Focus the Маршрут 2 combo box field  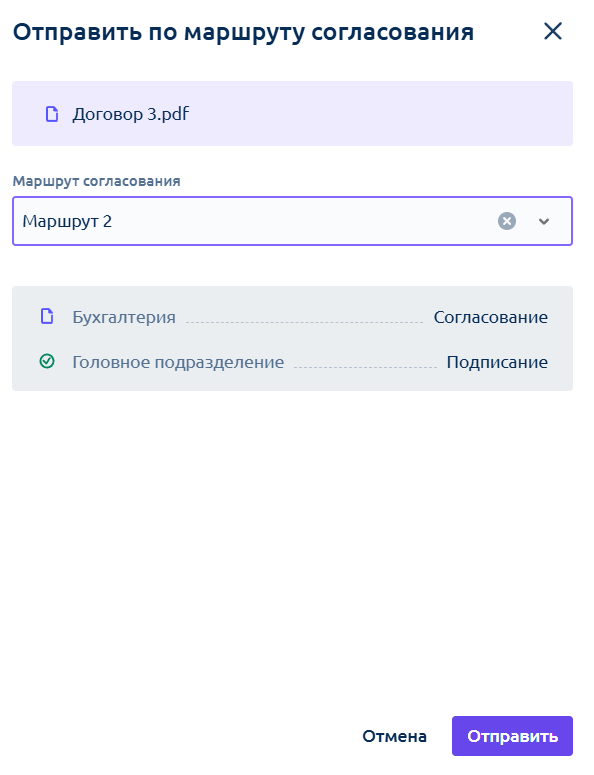(292, 221)
